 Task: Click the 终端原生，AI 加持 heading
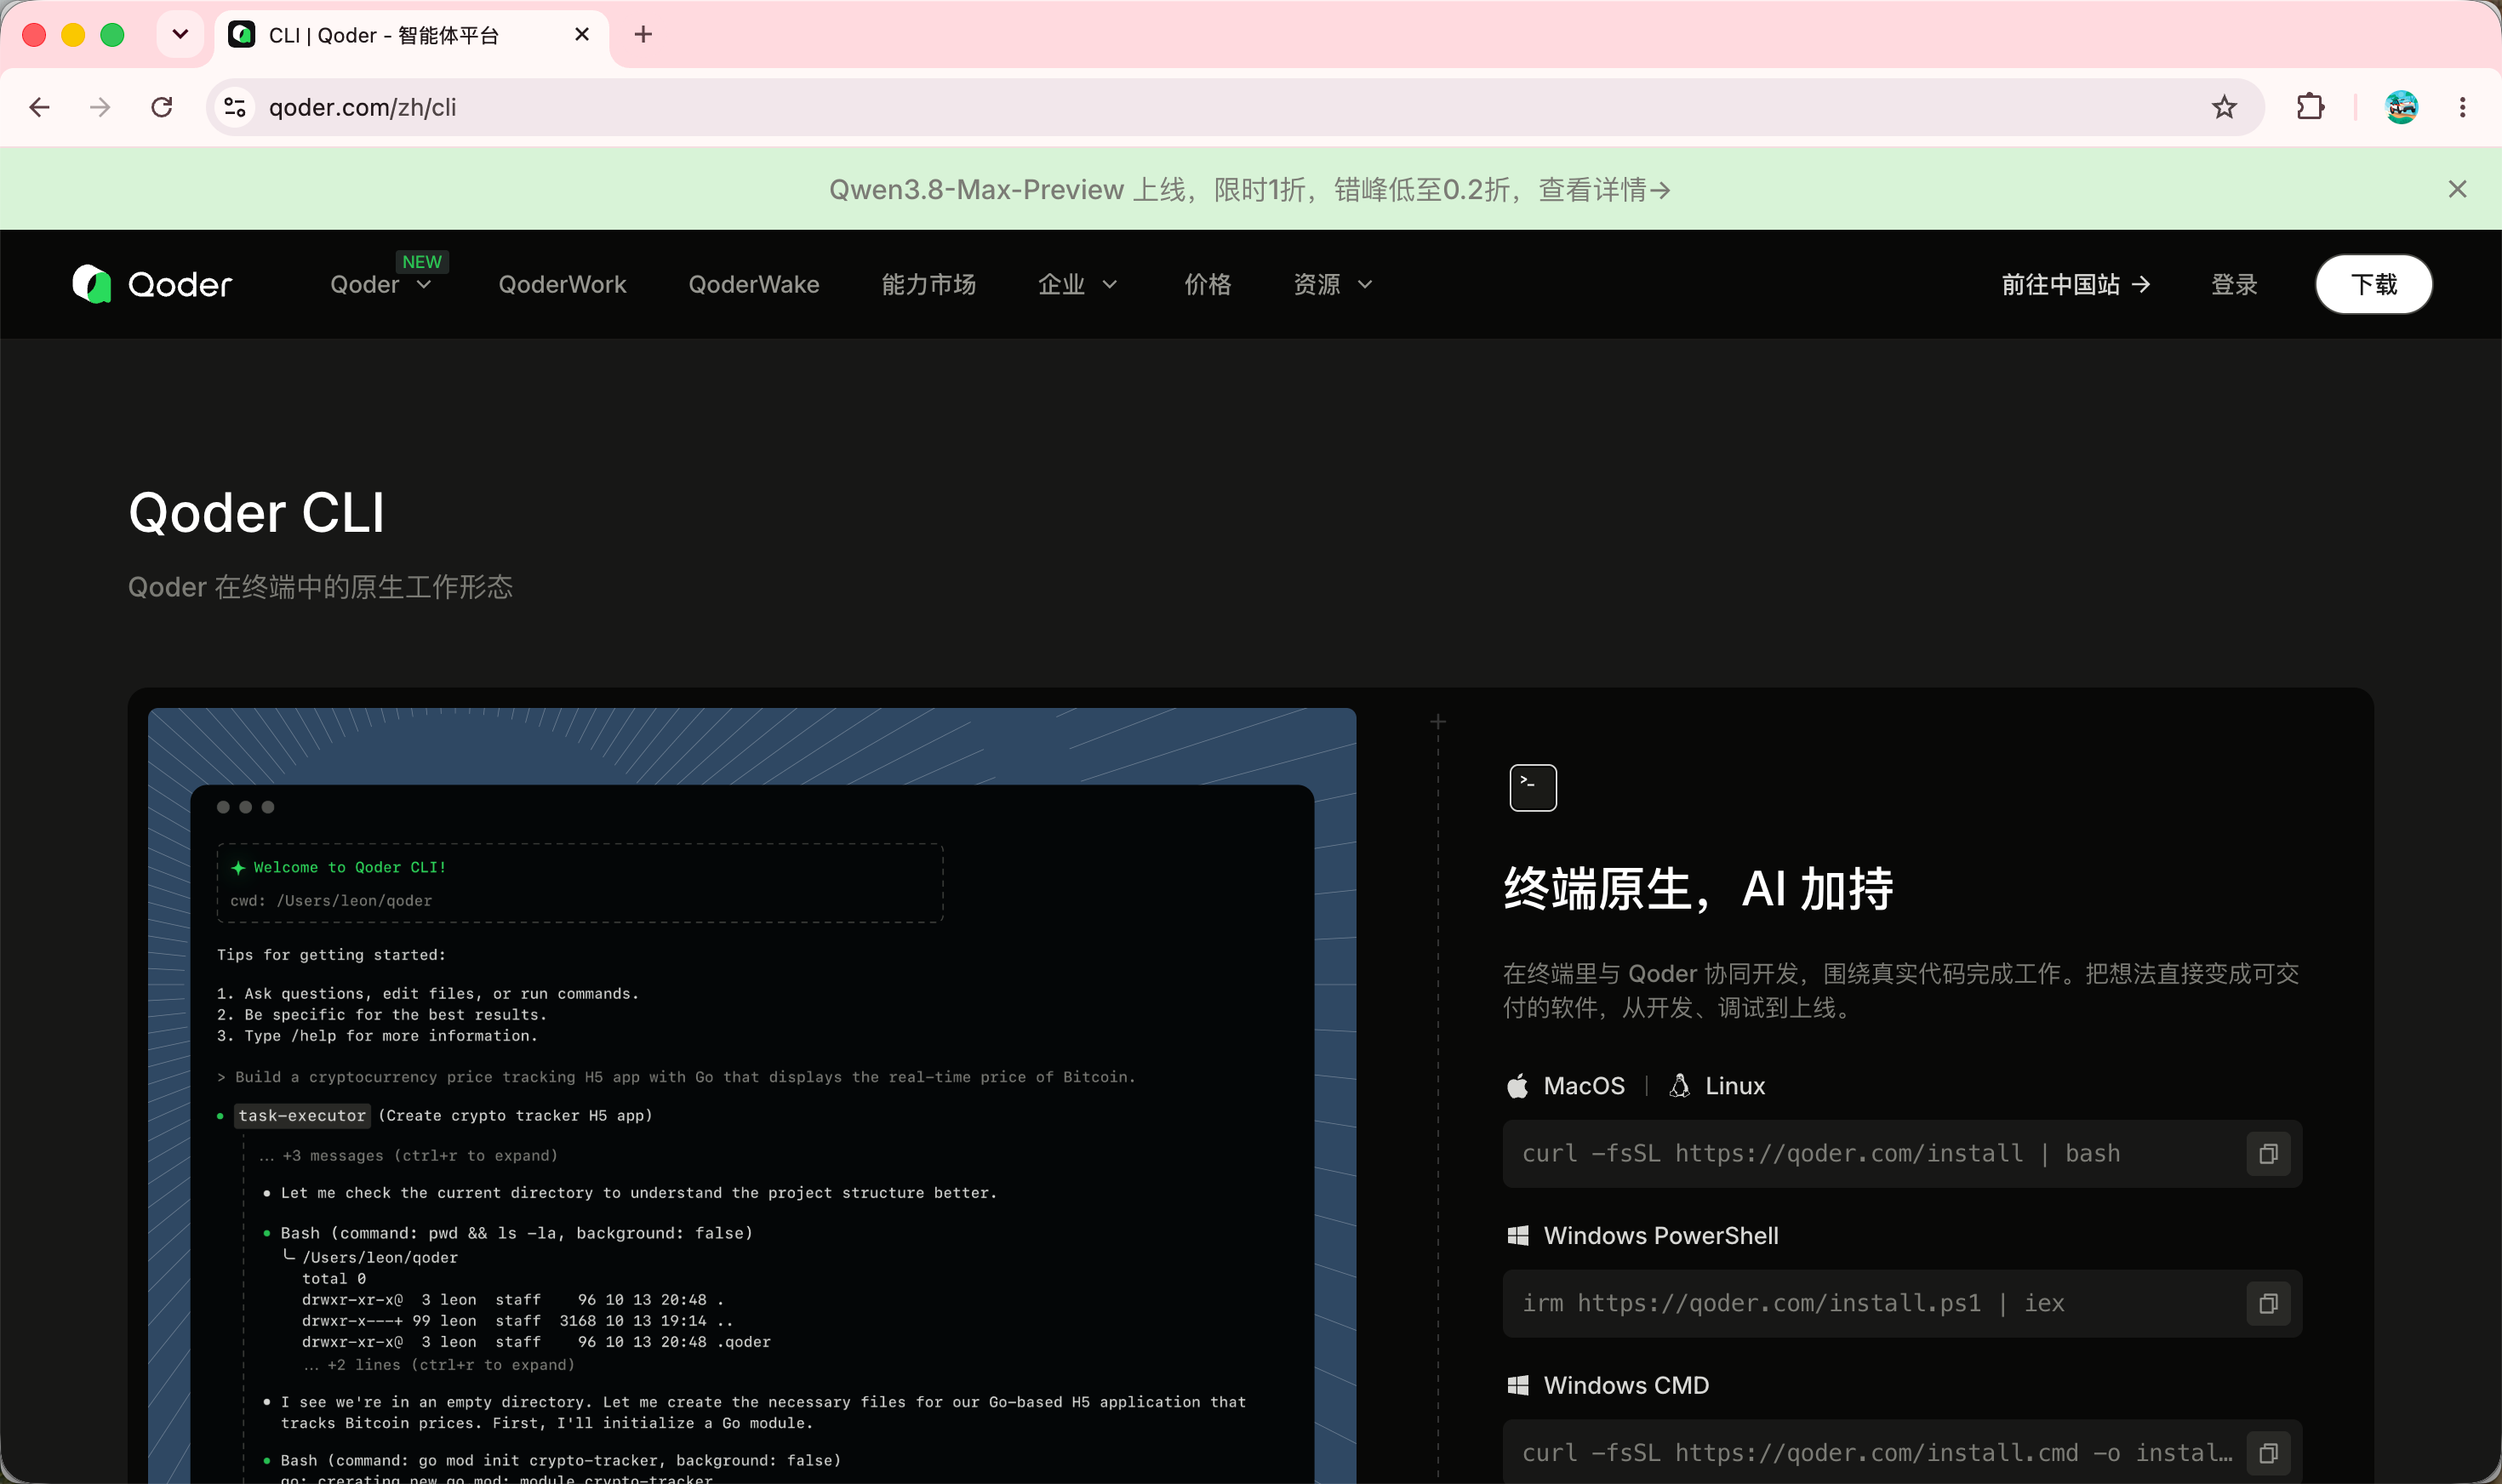tap(1698, 889)
